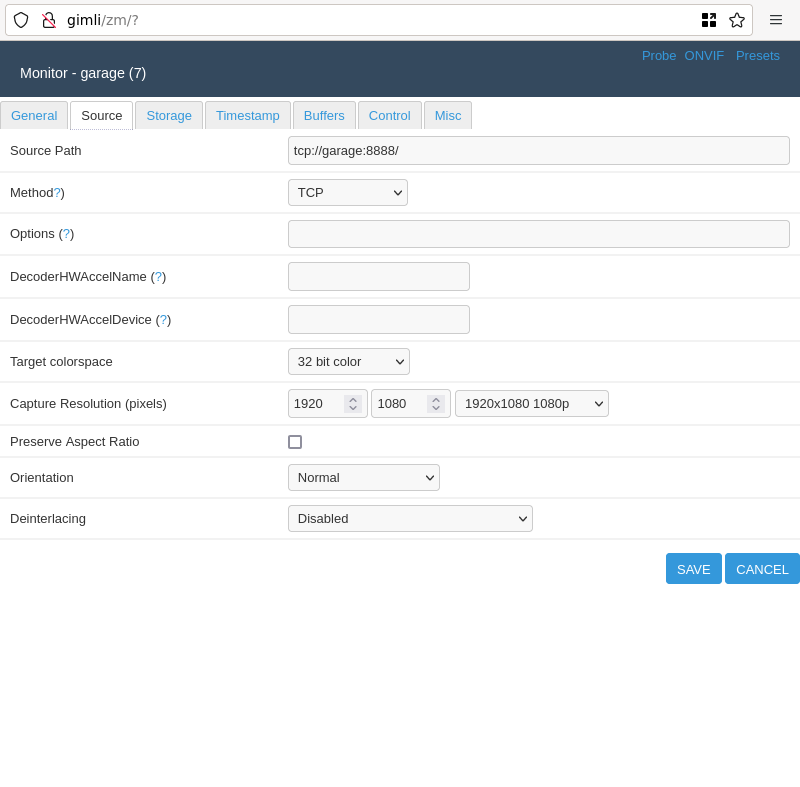Click the height 1080 spinner arrows
The width and height of the screenshot is (800, 787).
pyautogui.click(x=436, y=403)
